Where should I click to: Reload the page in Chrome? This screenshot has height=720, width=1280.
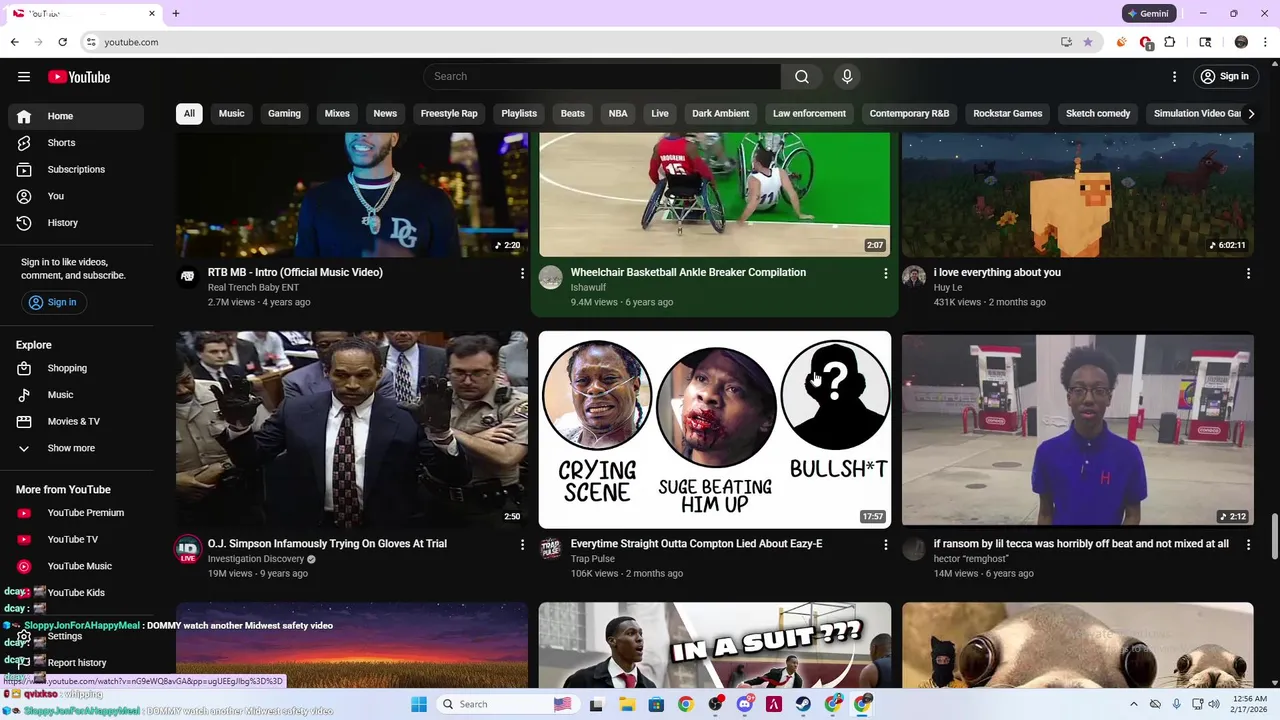[62, 42]
